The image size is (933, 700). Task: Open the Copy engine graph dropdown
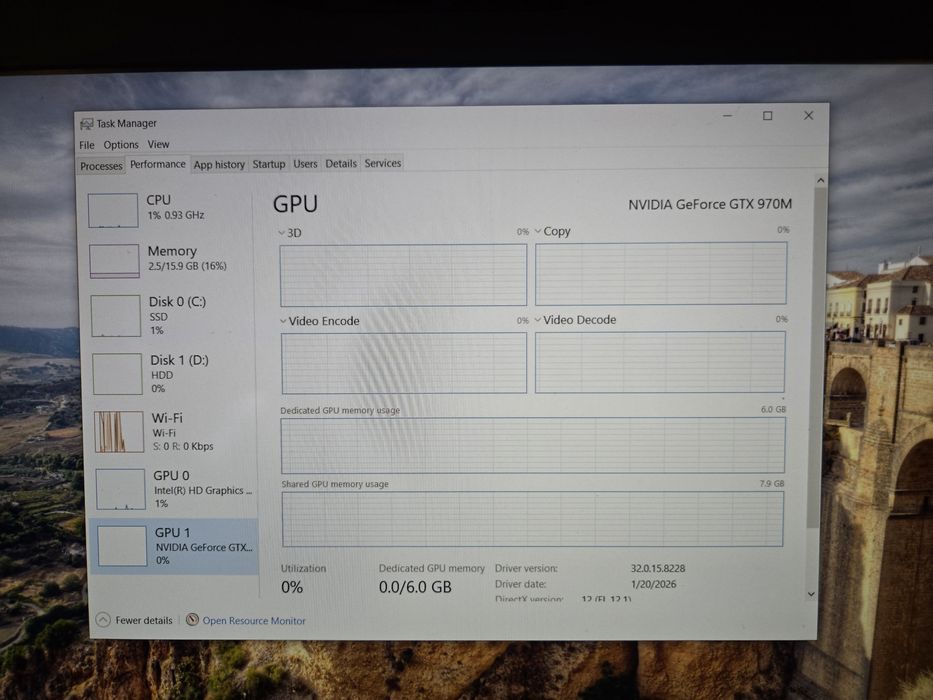pos(538,231)
